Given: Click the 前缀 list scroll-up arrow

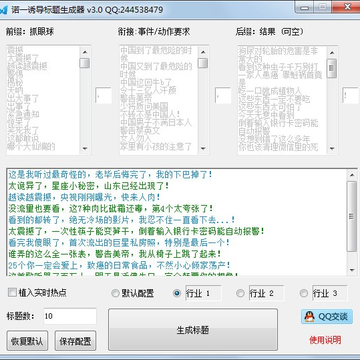Looking at the screenshot, I should 85,52.
